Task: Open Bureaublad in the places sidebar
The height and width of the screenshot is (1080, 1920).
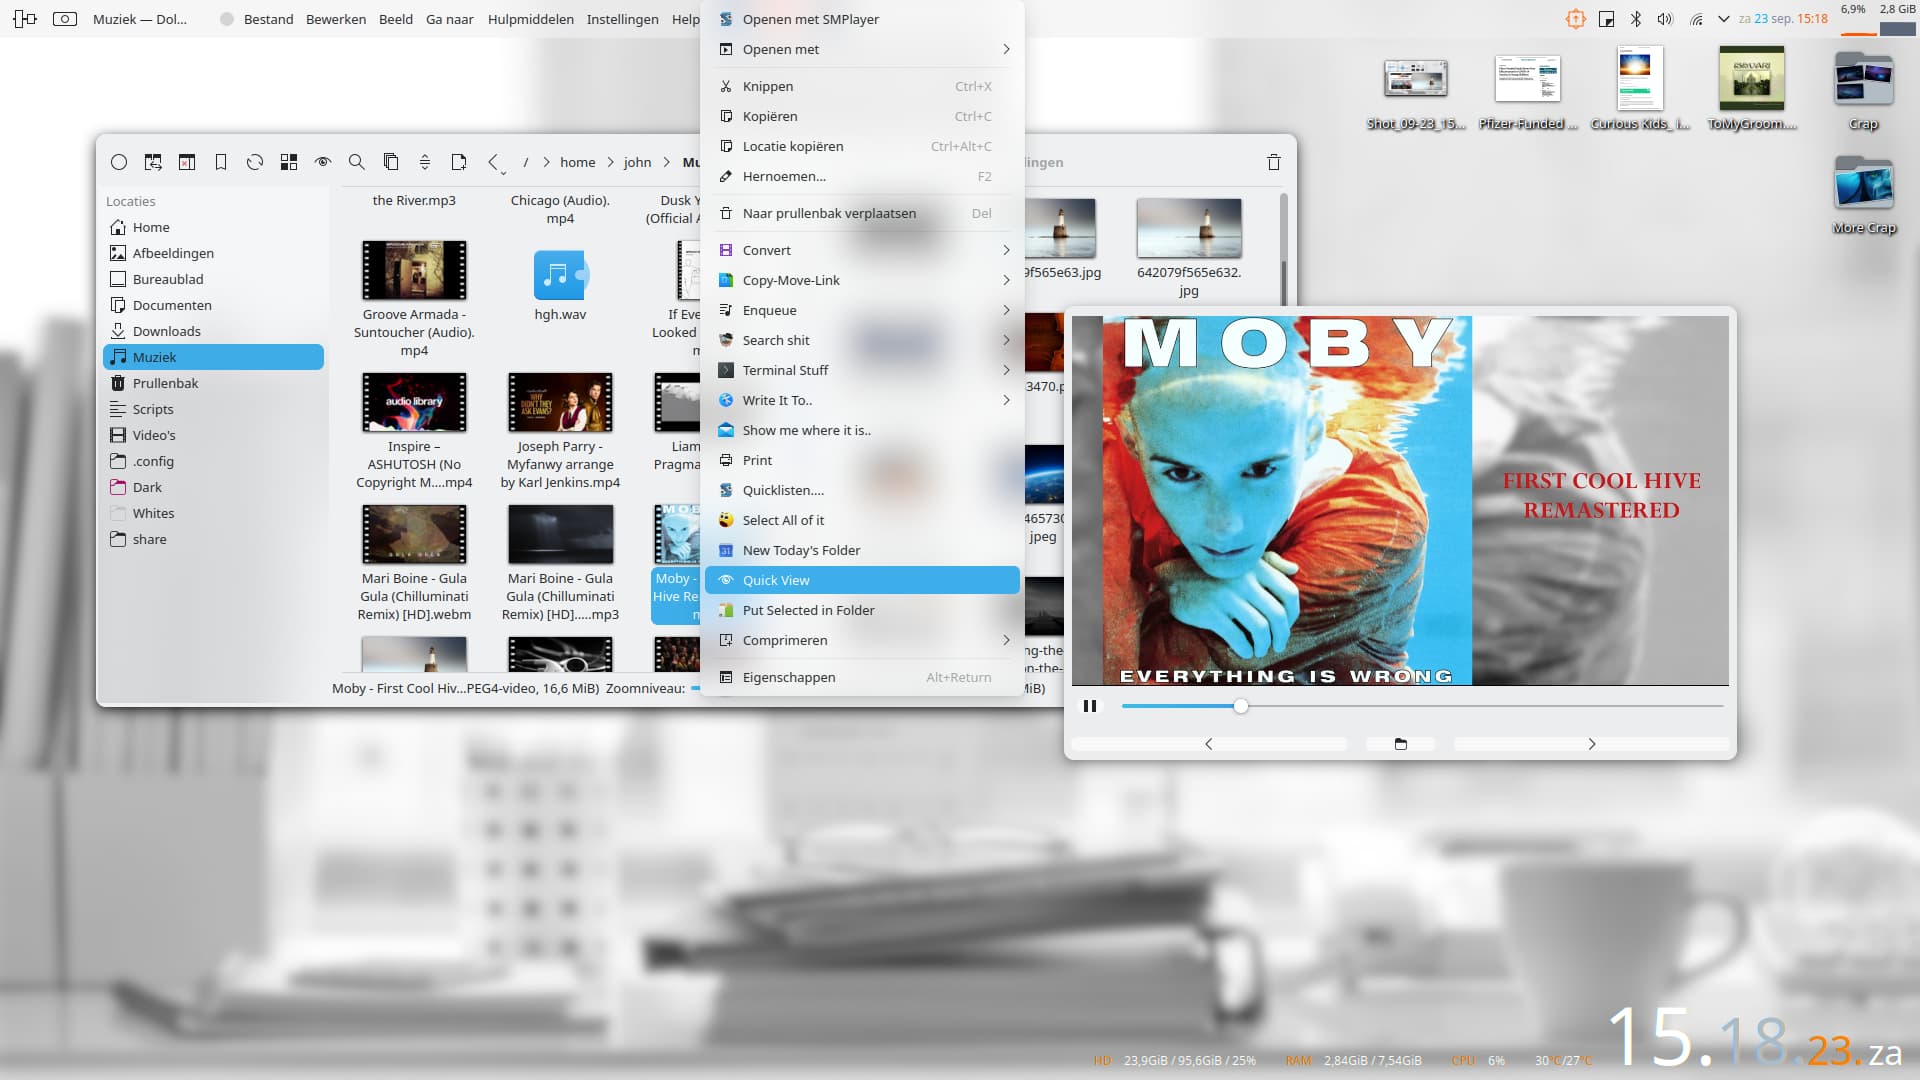Action: coord(213,279)
